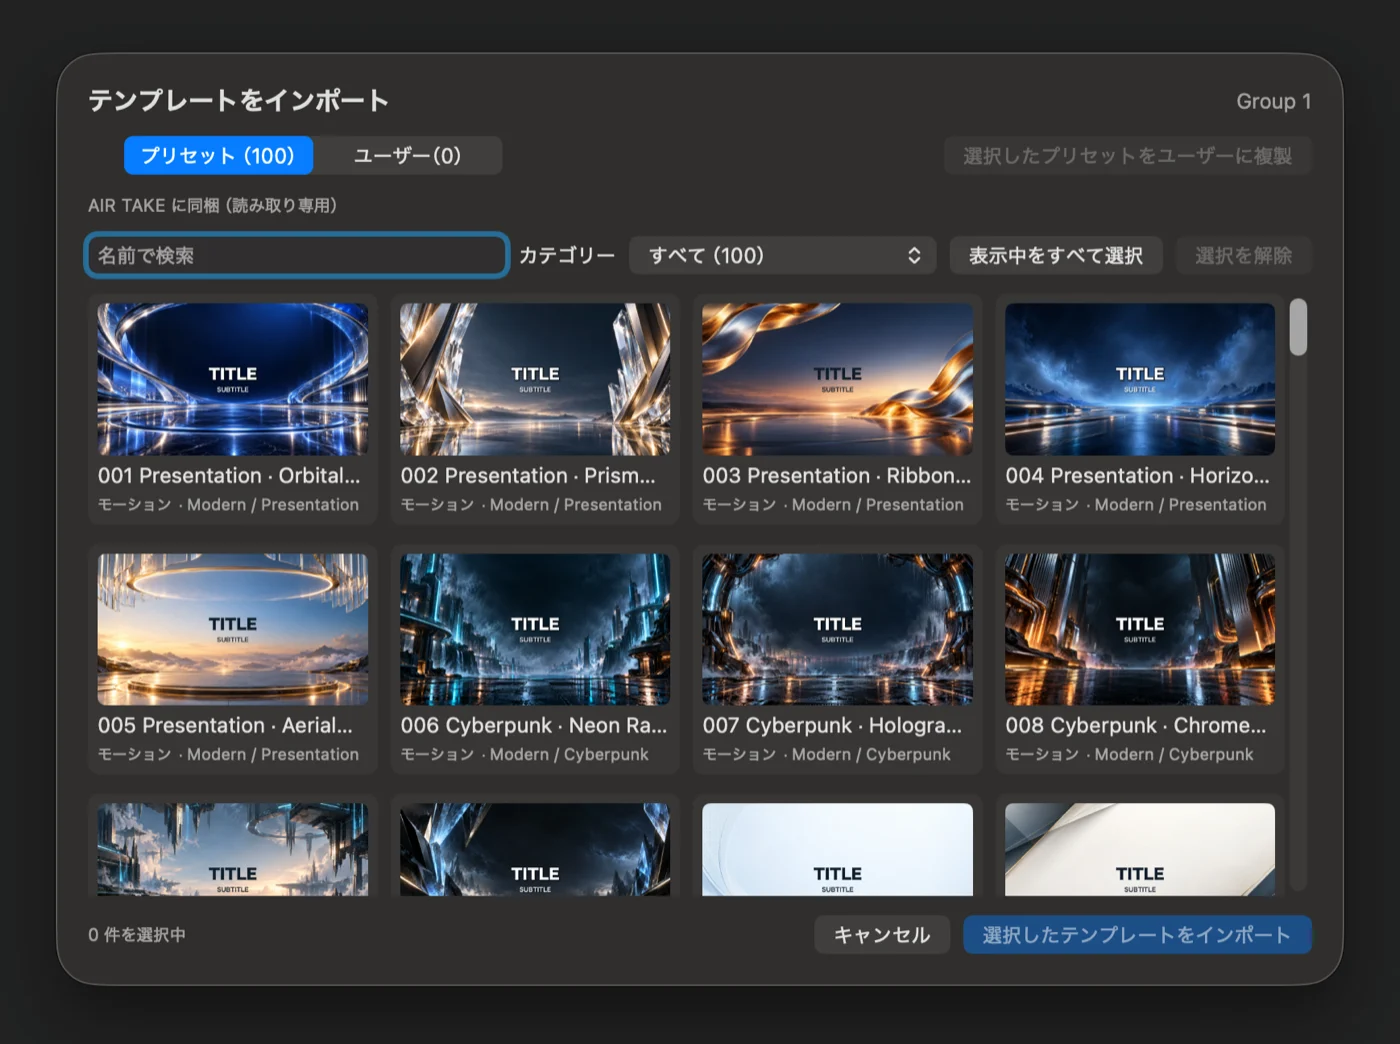The height and width of the screenshot is (1044, 1400).
Task: Select the 004 Presentation Horizon thumbnail
Action: pos(1140,379)
